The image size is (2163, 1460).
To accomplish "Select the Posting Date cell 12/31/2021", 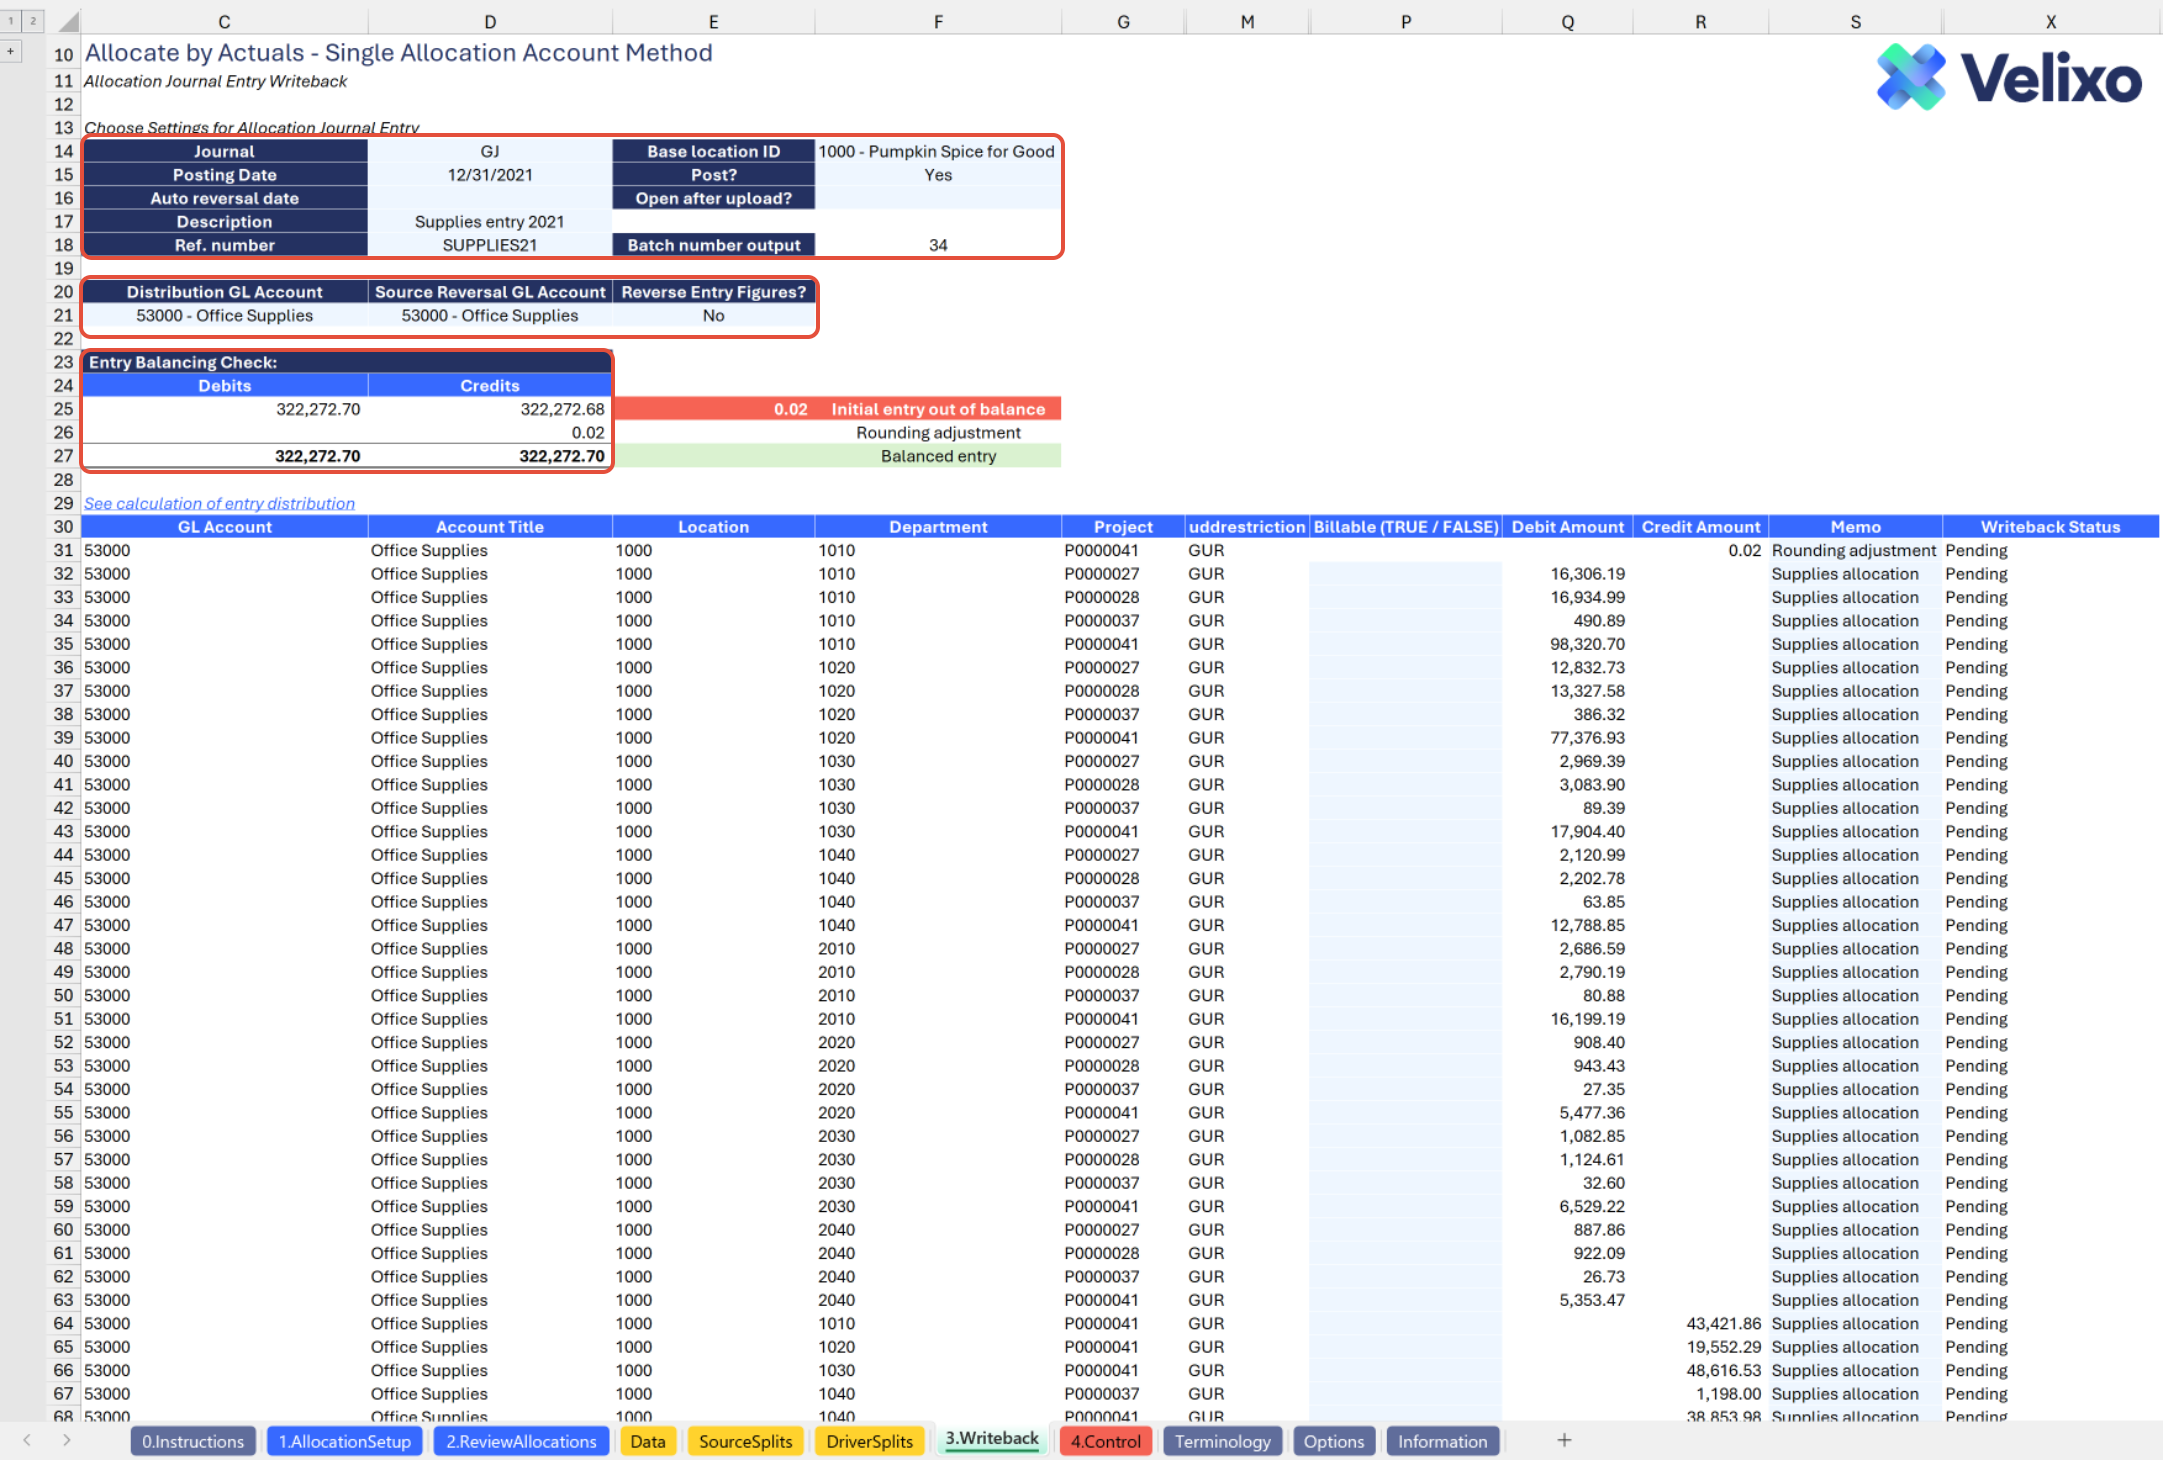I will click(489, 175).
